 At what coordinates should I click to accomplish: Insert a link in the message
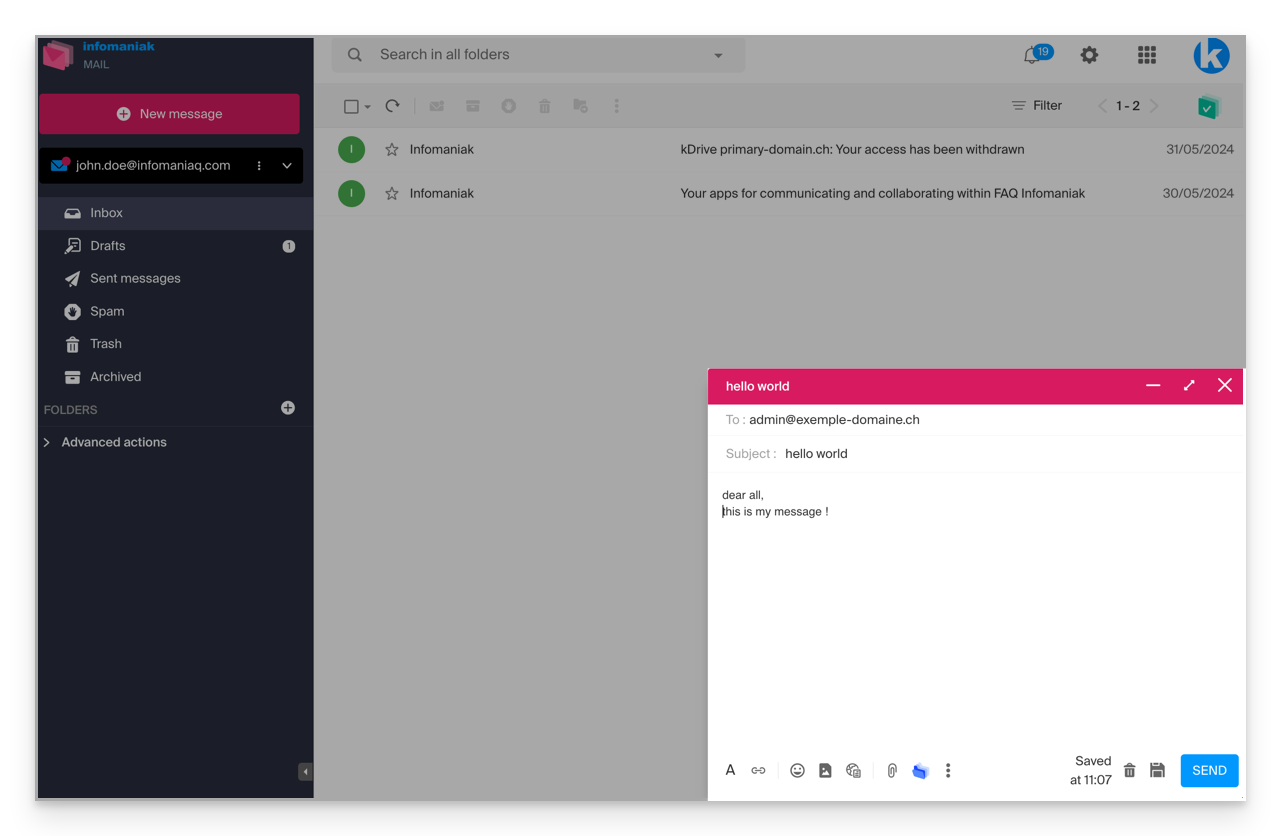(758, 770)
